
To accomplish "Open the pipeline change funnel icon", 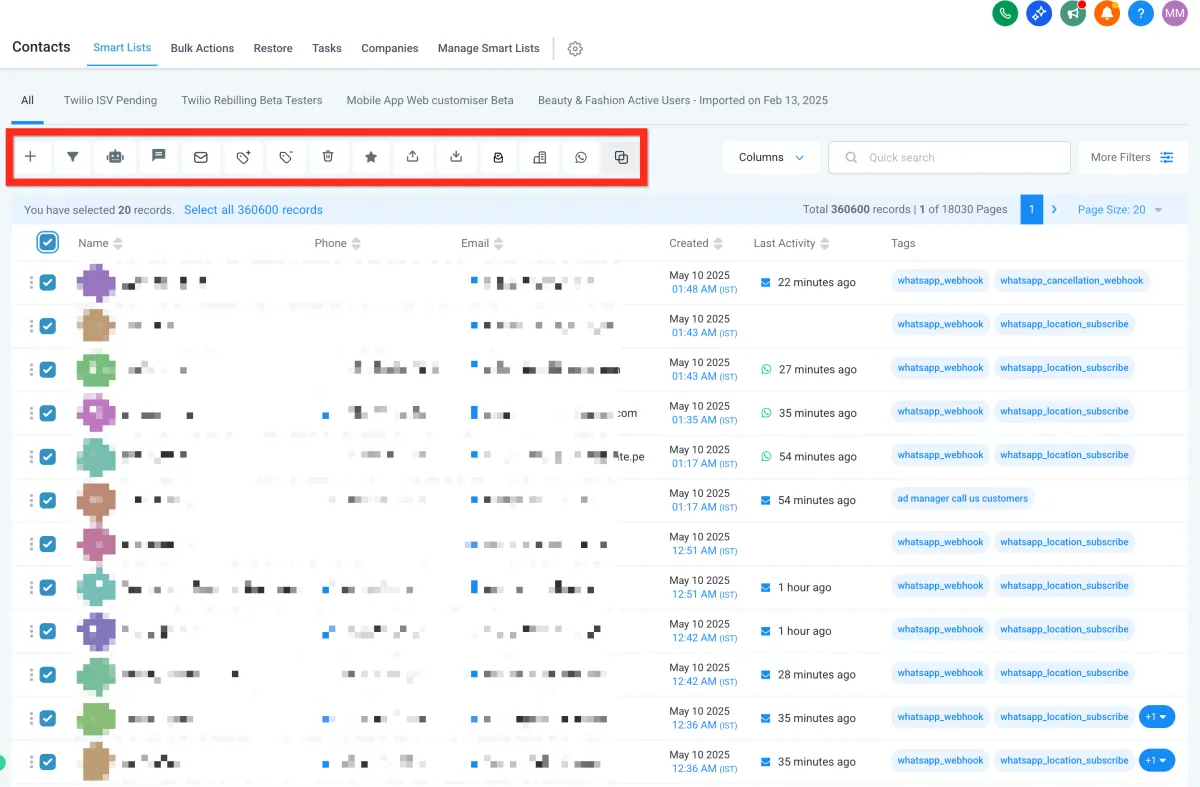I will tap(73, 157).
